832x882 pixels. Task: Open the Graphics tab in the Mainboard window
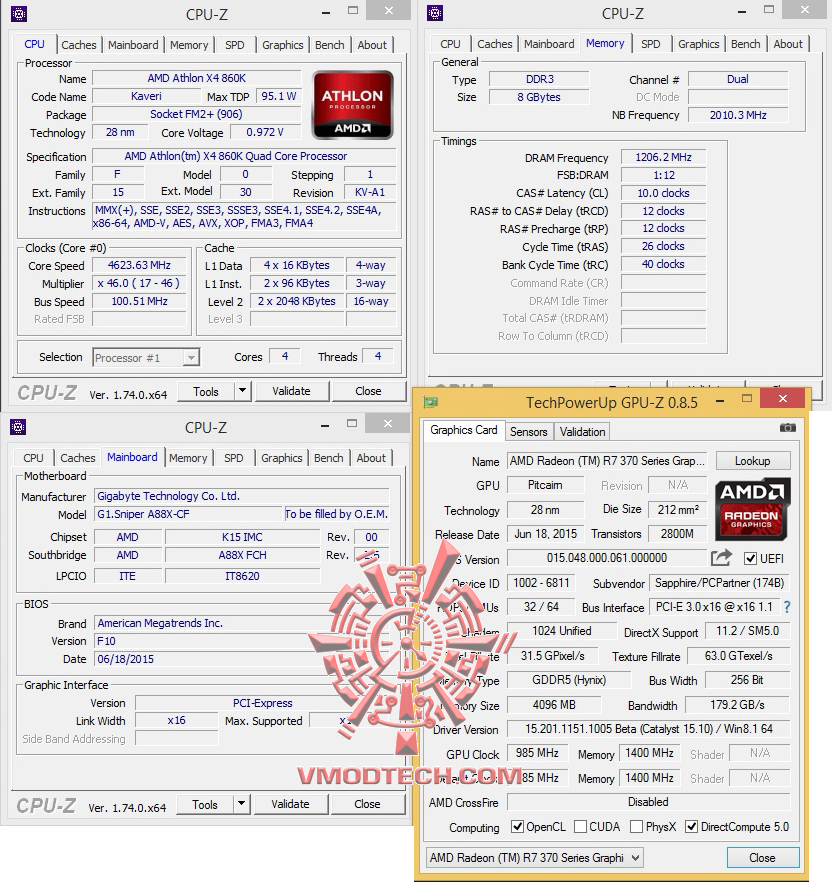[x=282, y=458]
